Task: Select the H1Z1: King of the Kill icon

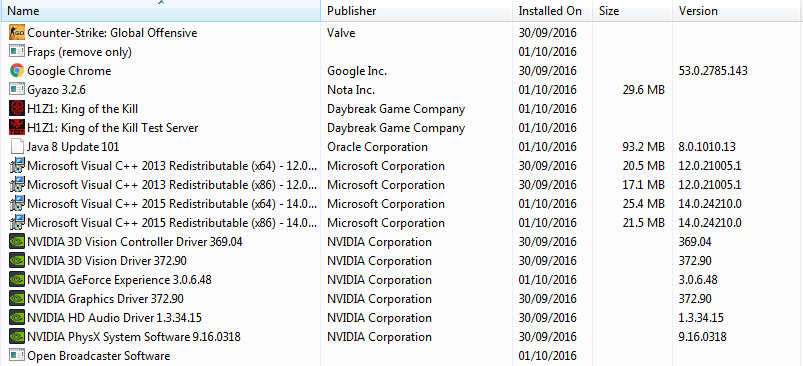Action: click(17, 109)
